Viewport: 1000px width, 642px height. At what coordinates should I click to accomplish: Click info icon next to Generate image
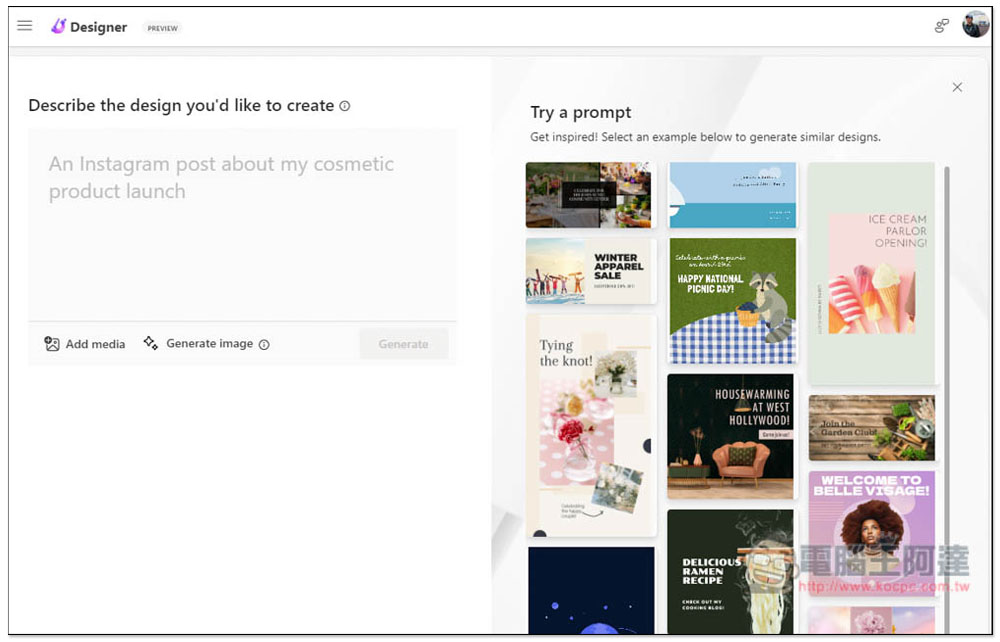pos(264,345)
